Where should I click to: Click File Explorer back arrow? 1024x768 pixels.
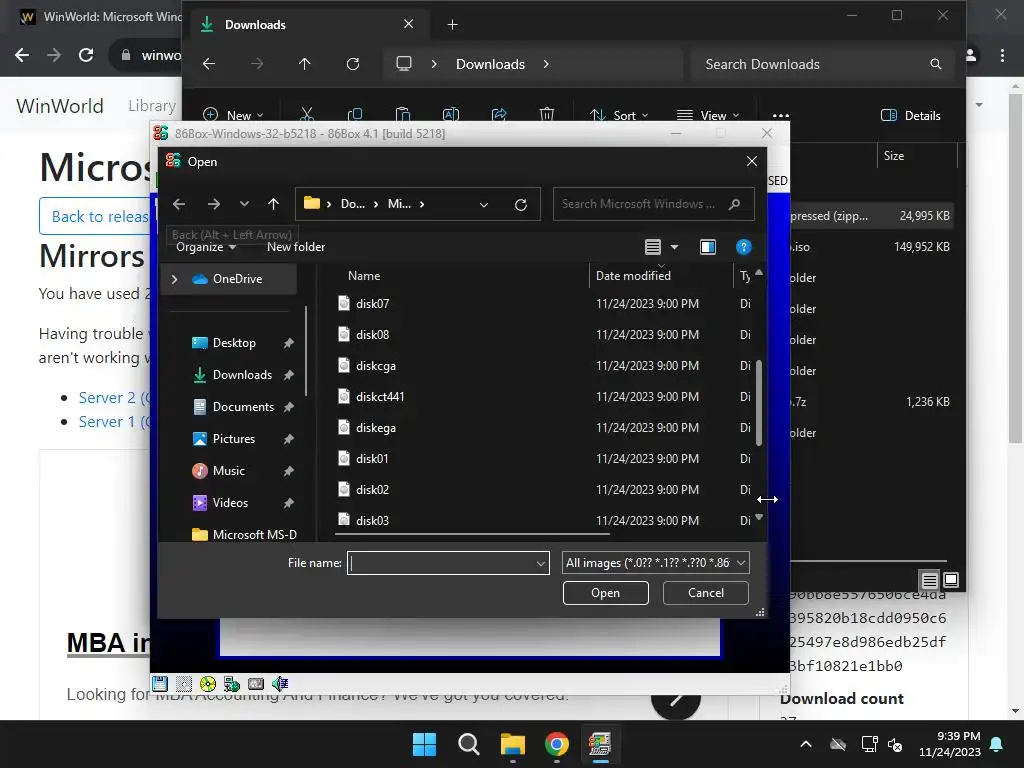click(209, 64)
